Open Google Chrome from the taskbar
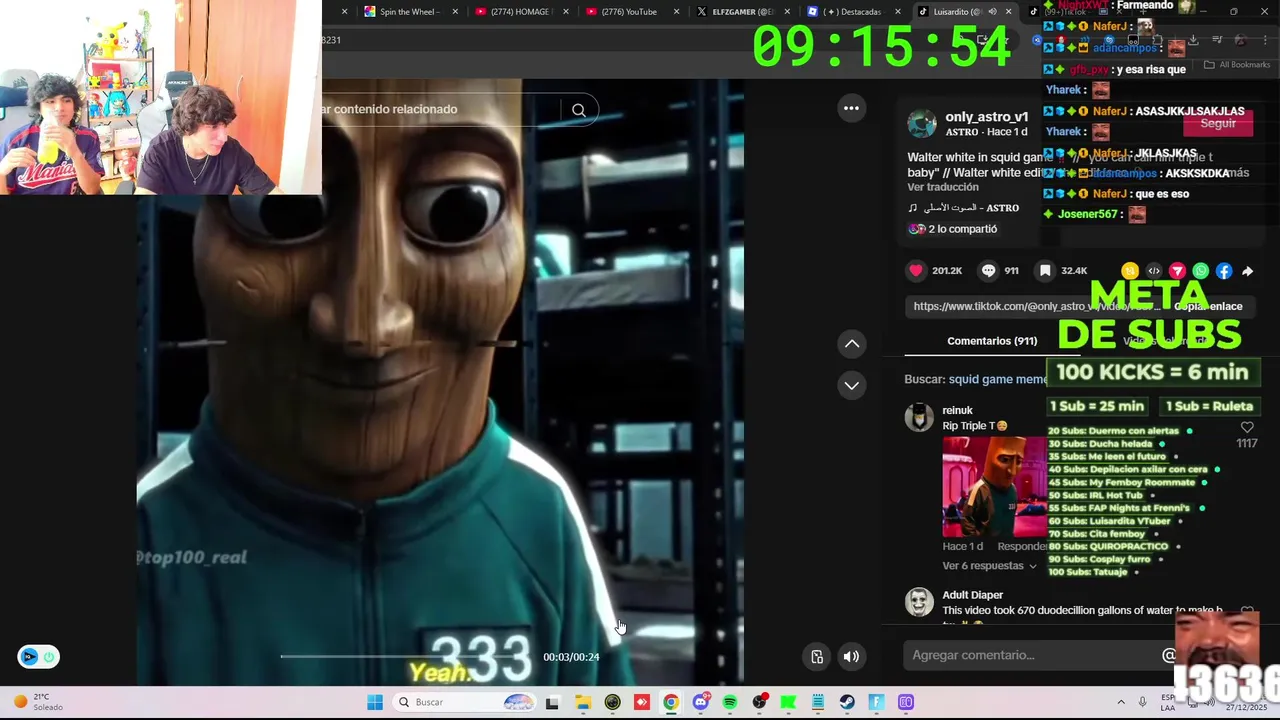The height and width of the screenshot is (720, 1280). click(670, 702)
